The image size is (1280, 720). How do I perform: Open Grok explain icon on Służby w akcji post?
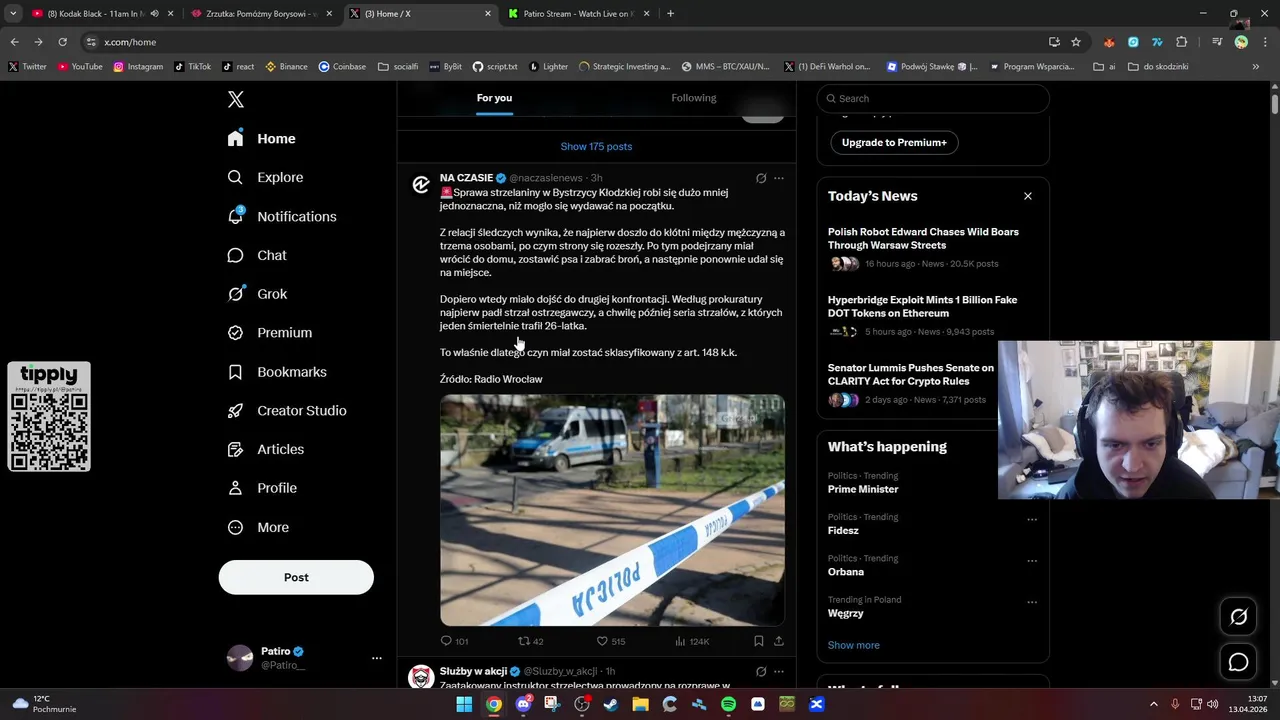pyautogui.click(x=761, y=671)
